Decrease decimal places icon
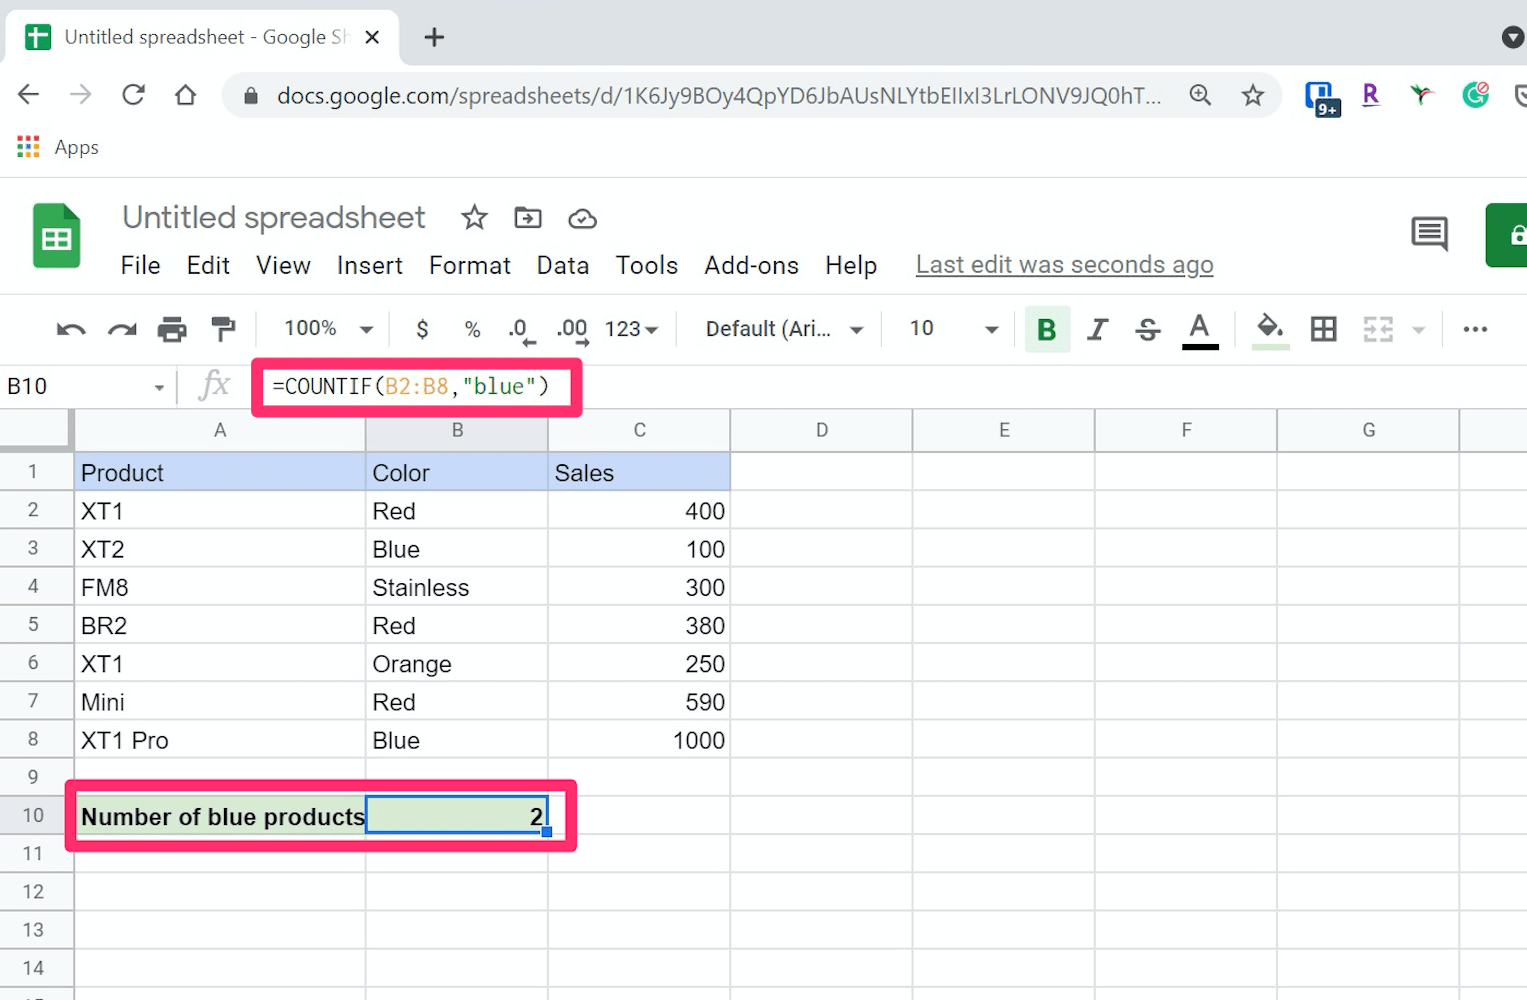 (x=521, y=330)
